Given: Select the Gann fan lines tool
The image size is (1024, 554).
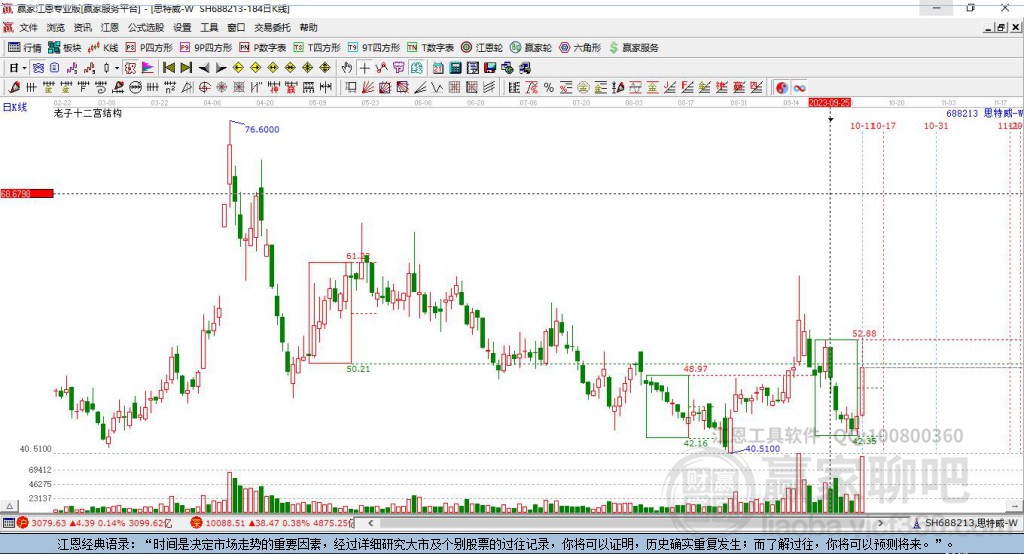Looking at the screenshot, I should click(368, 88).
